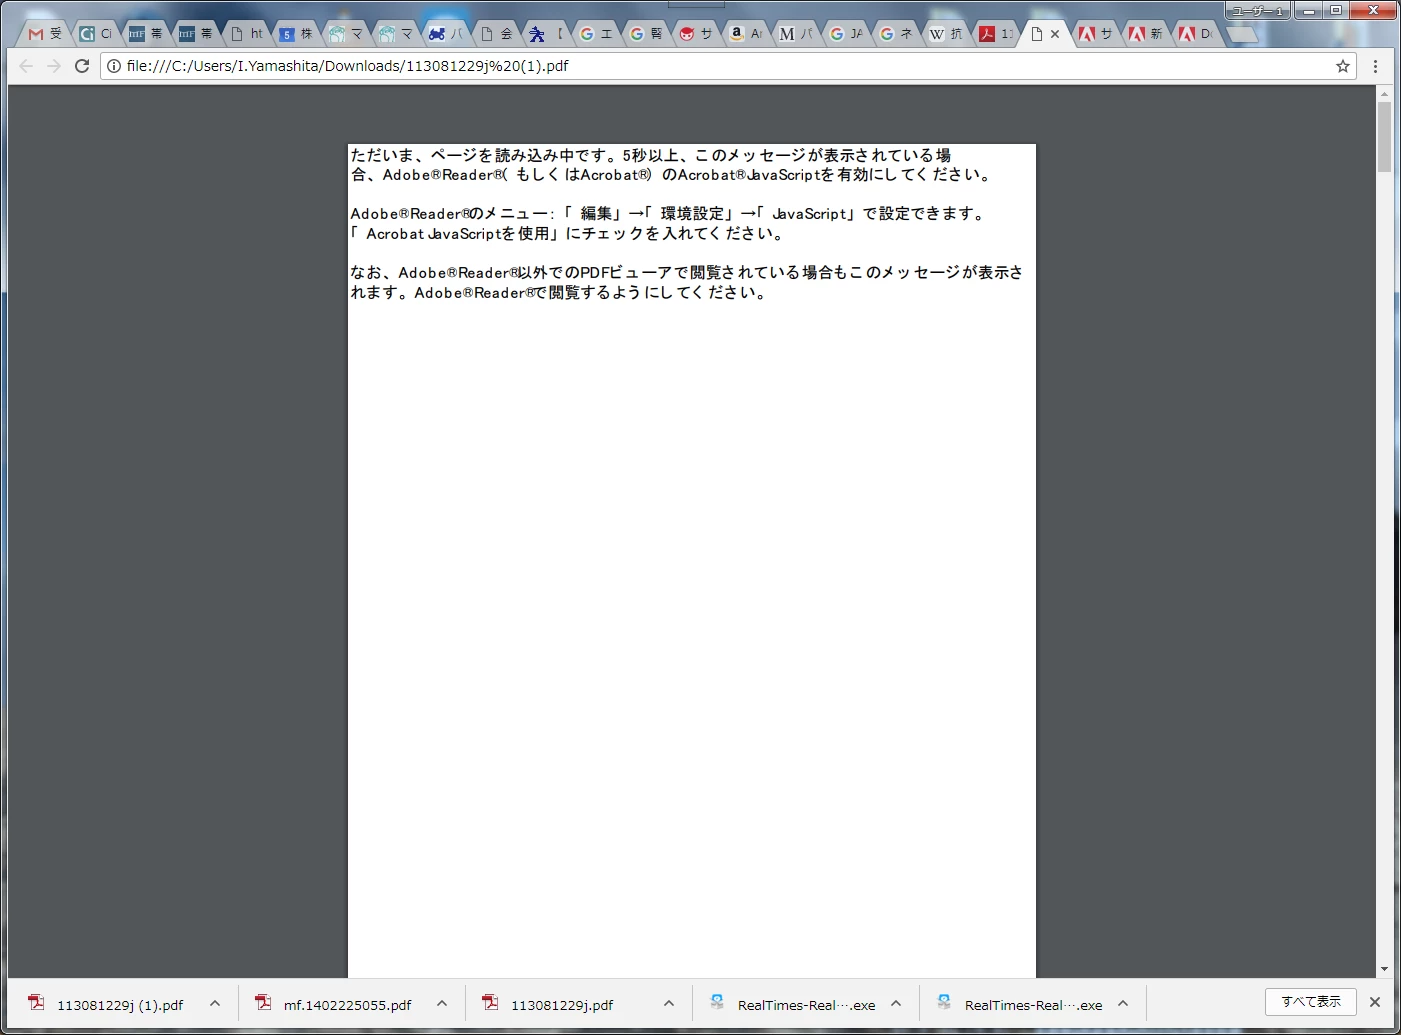The image size is (1401, 1035).
Task: Open the Google tab labeled 腎
Action: pos(645,34)
